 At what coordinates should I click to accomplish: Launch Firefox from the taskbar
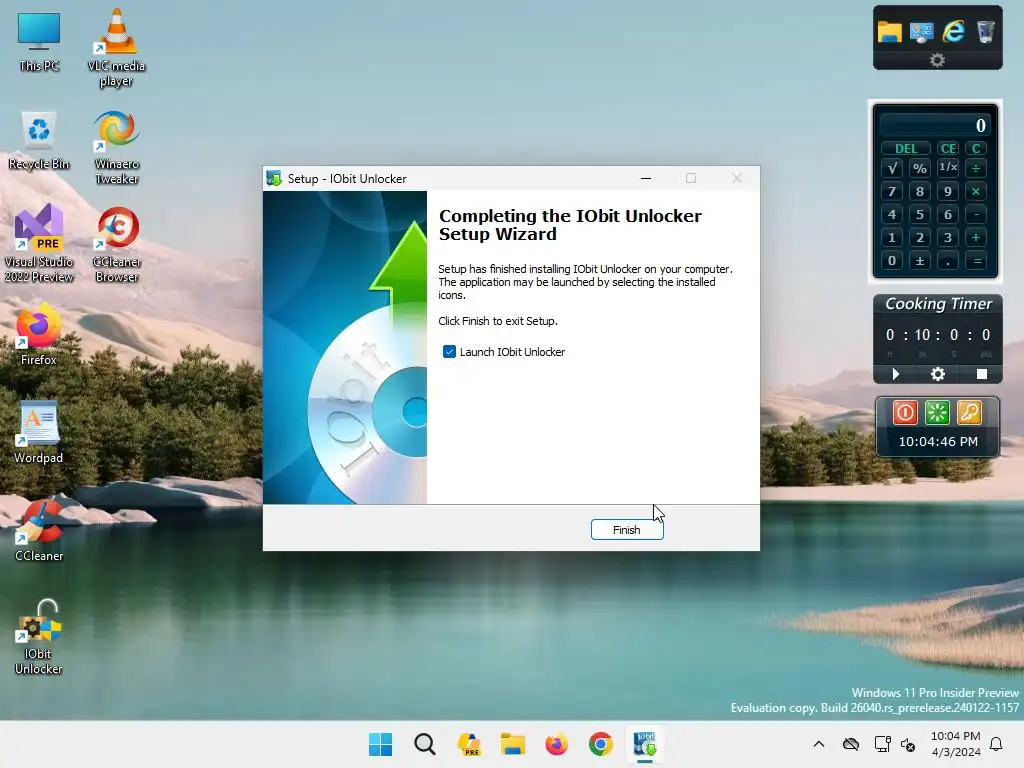tap(556, 744)
